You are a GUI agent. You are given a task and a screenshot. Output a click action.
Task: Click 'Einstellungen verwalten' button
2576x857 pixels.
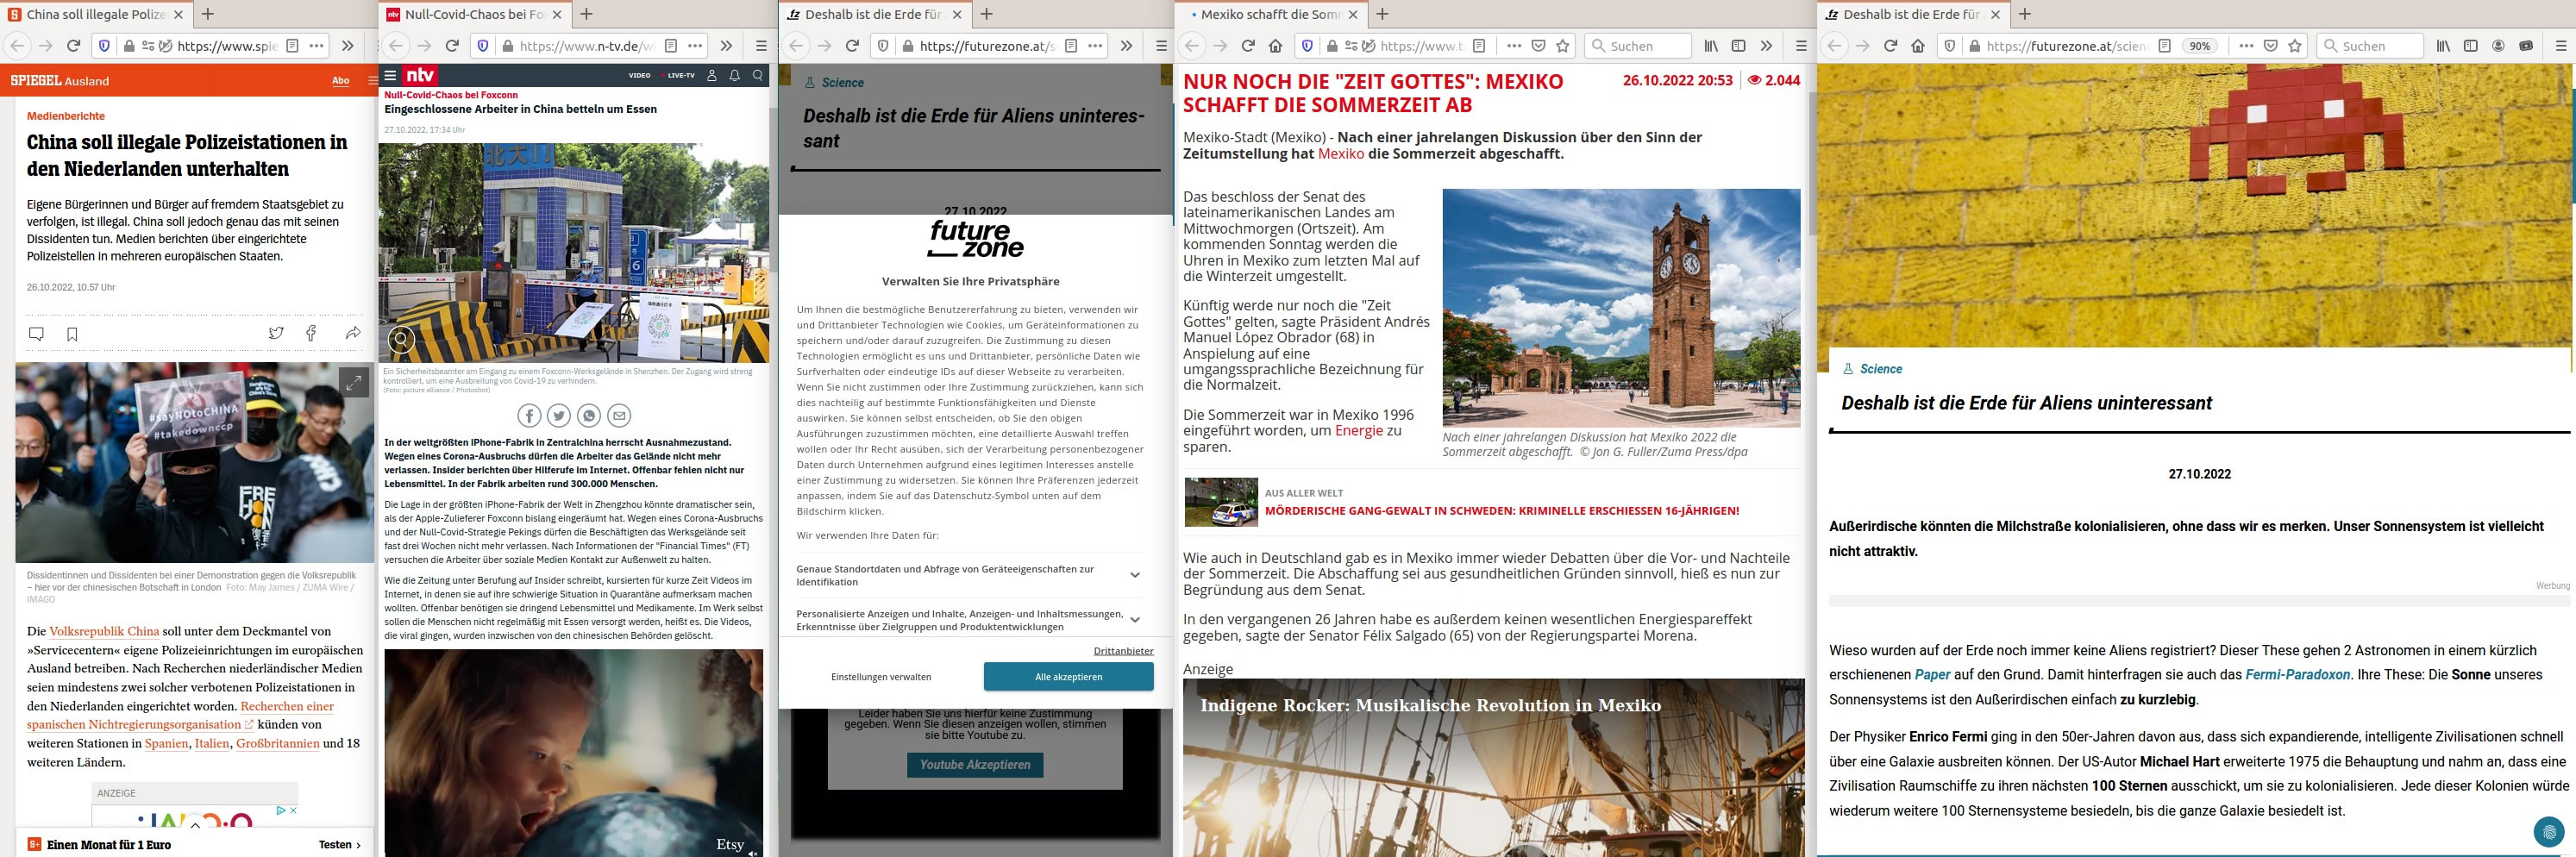pos(881,677)
